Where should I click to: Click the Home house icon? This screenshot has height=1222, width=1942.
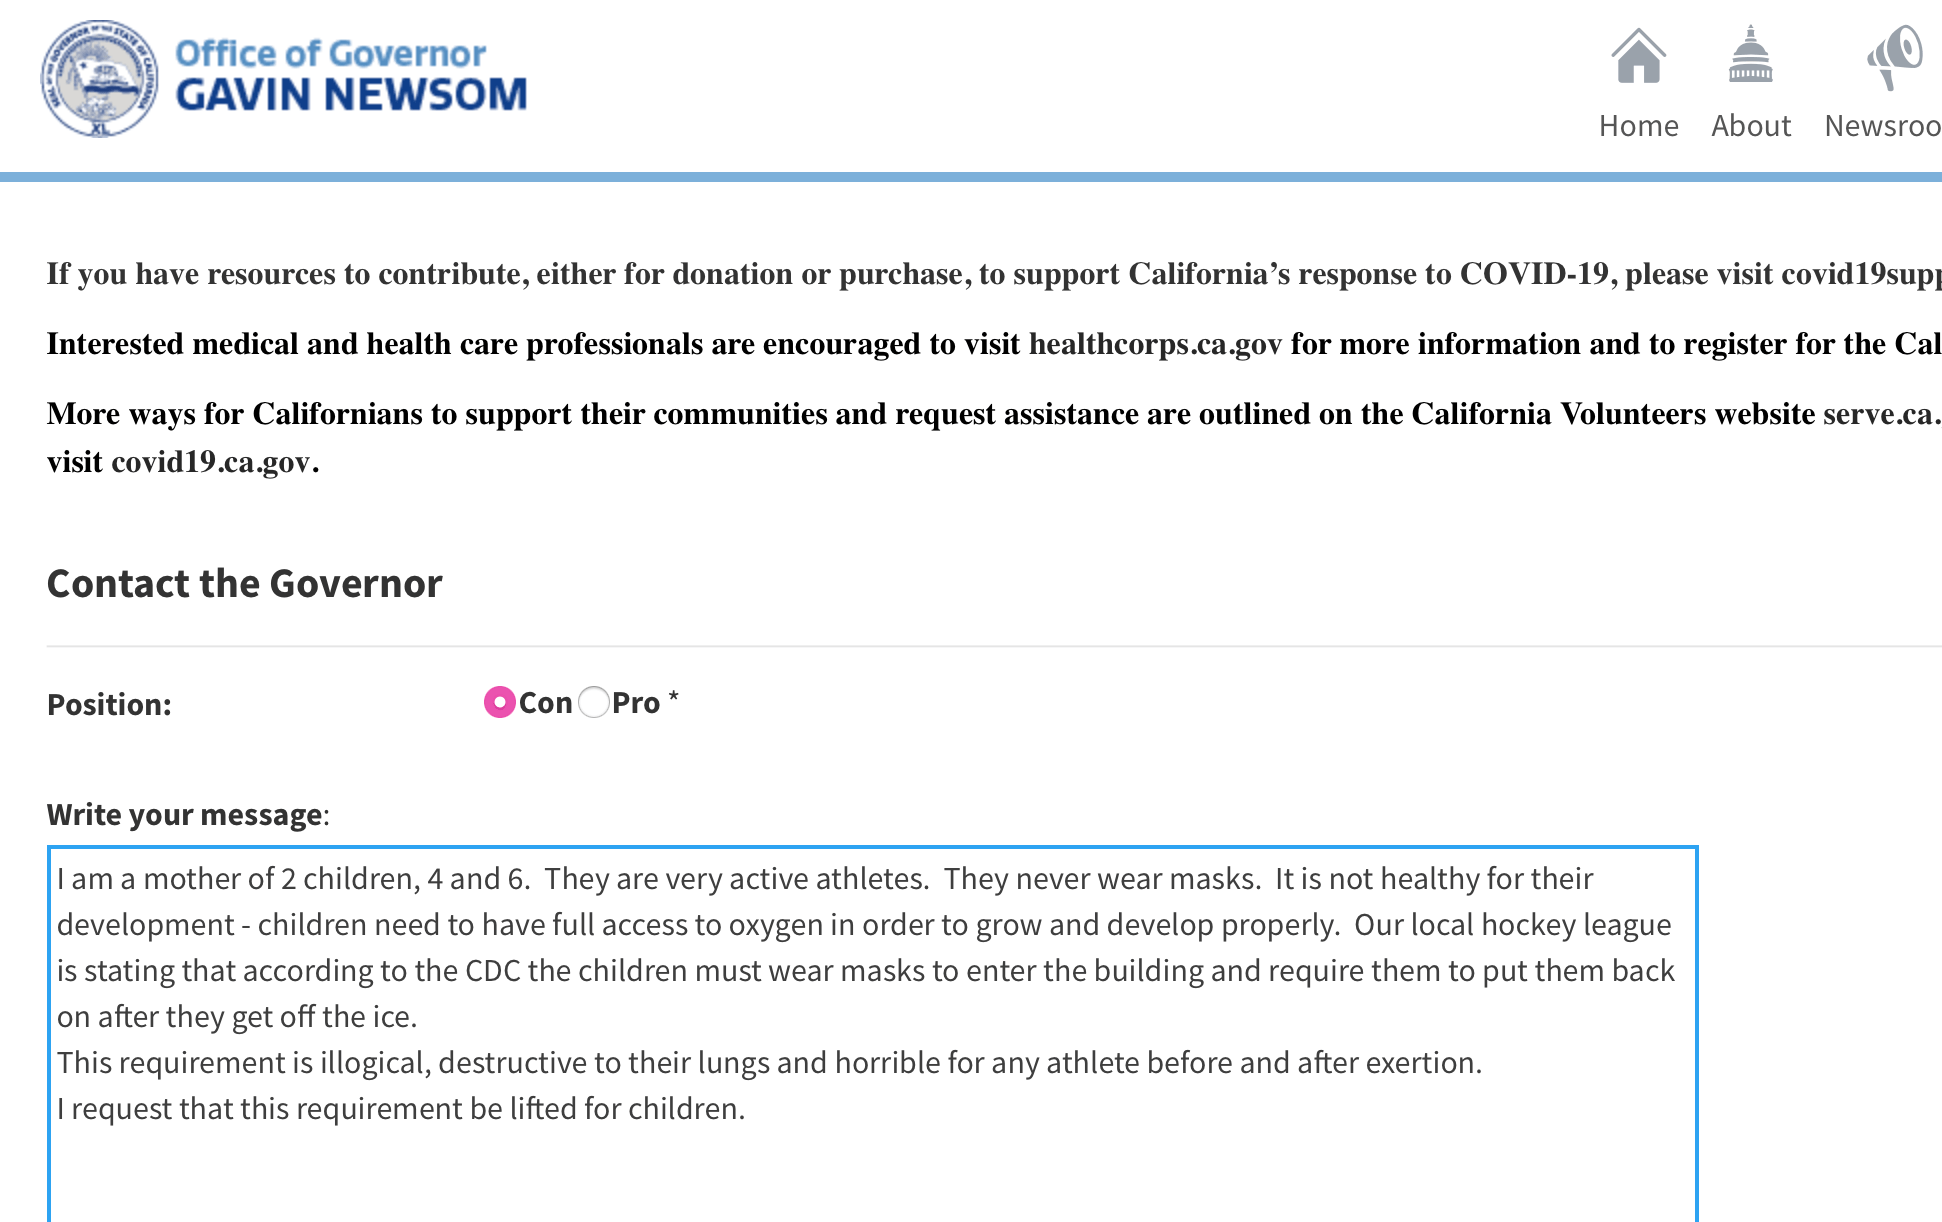click(x=1638, y=57)
